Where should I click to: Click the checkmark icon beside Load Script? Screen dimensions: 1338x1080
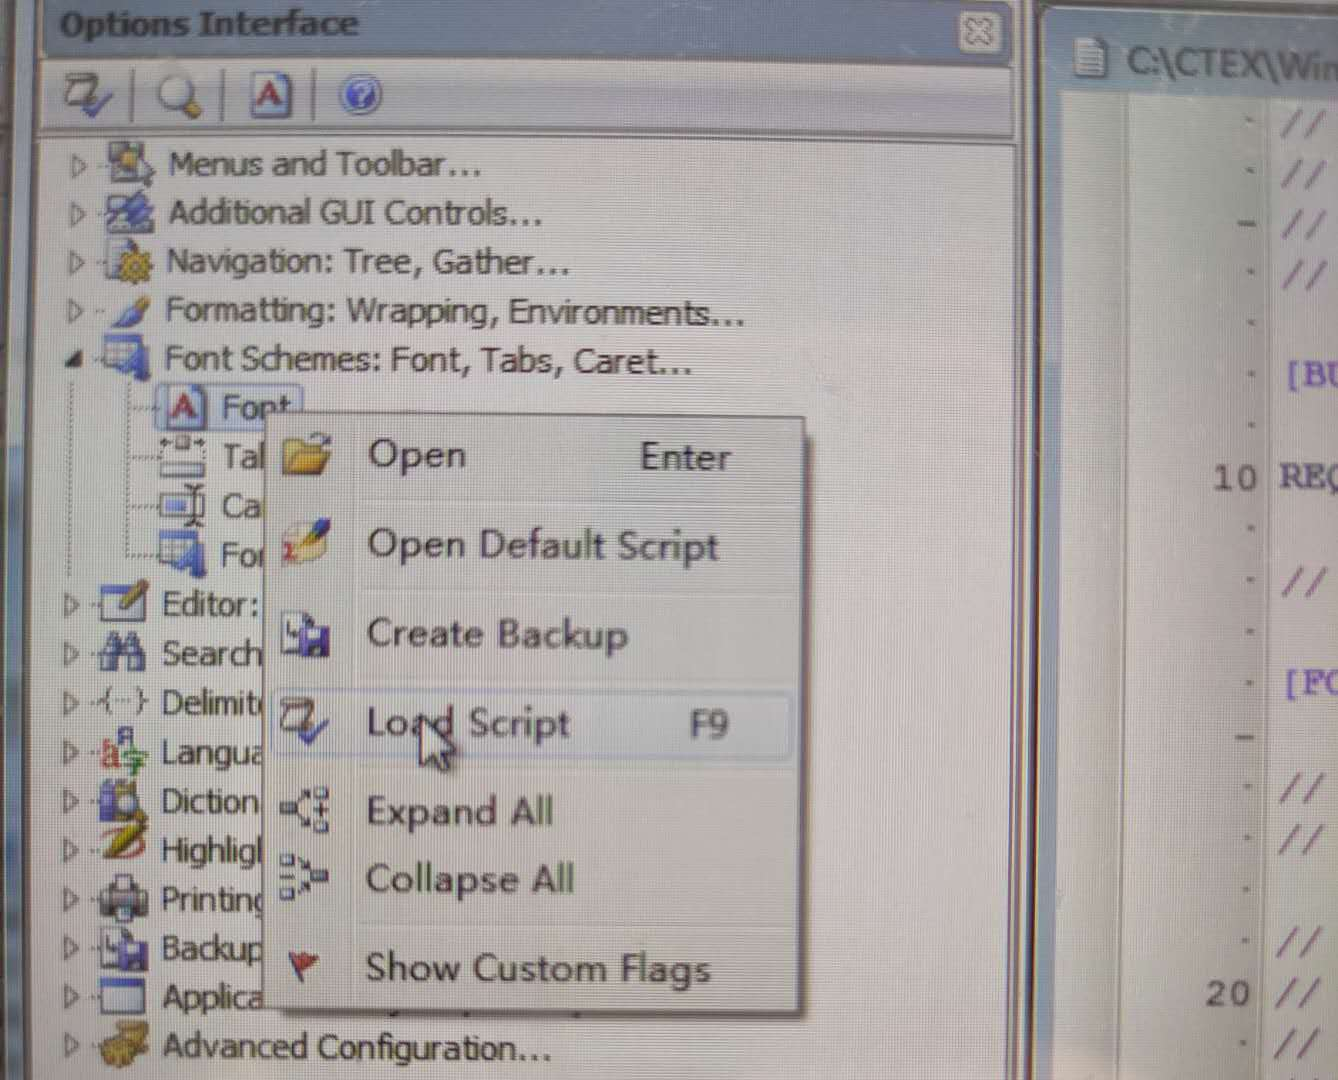(x=303, y=722)
